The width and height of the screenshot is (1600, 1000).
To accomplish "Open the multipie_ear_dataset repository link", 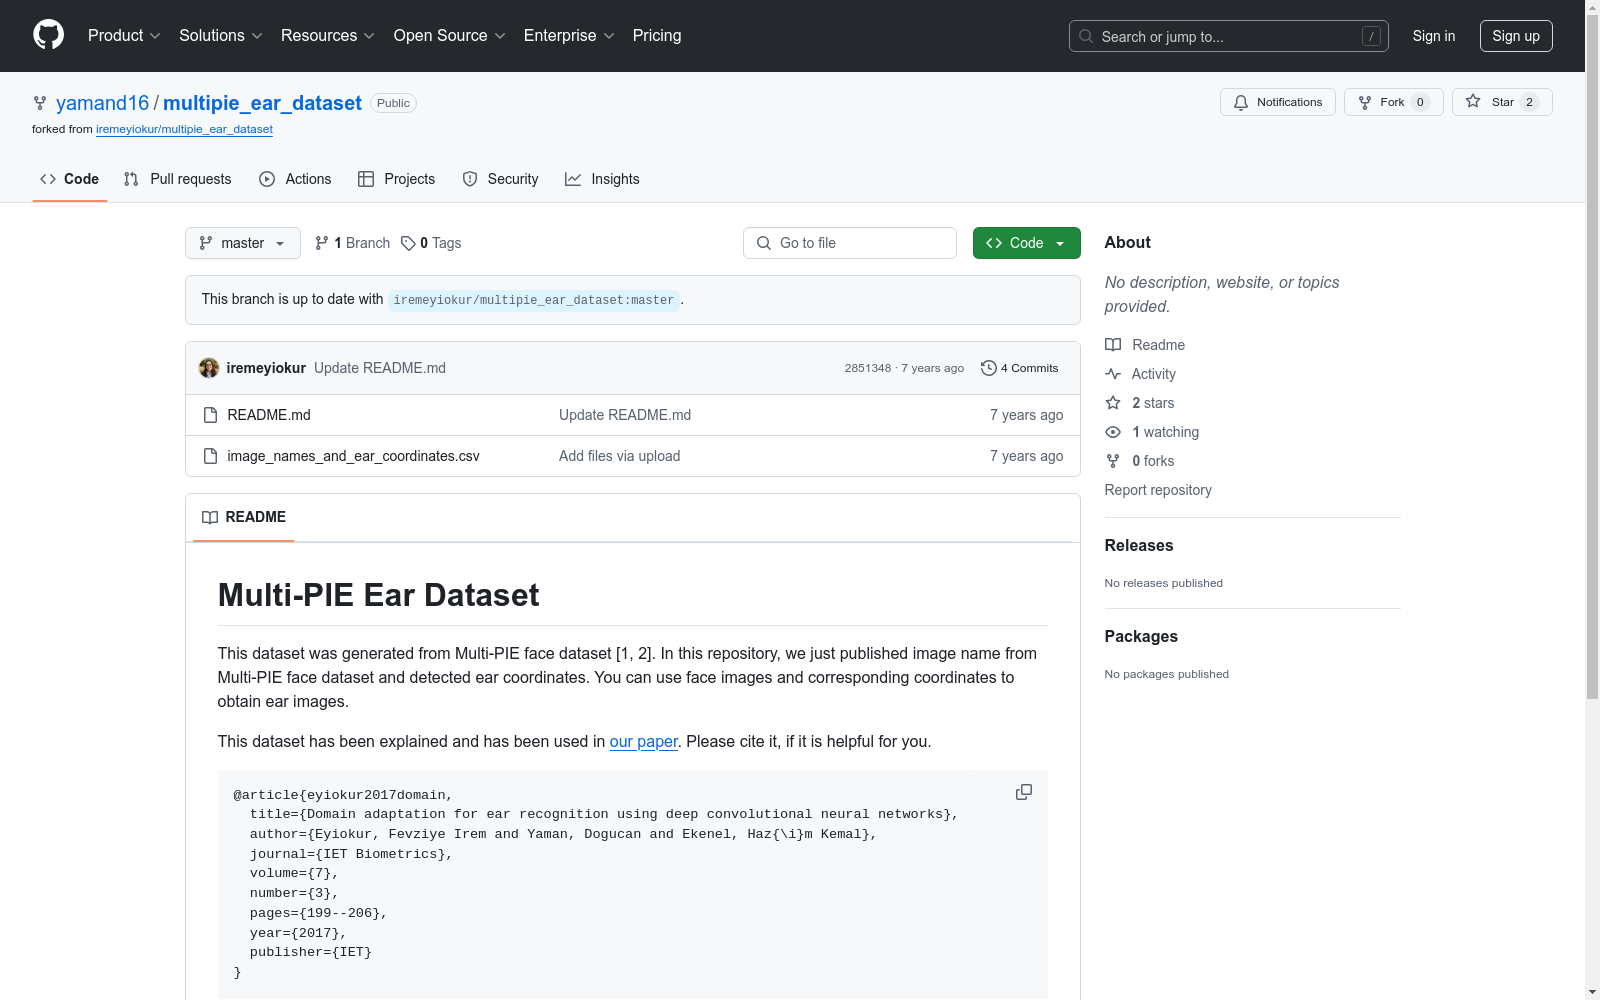I will tap(262, 103).
